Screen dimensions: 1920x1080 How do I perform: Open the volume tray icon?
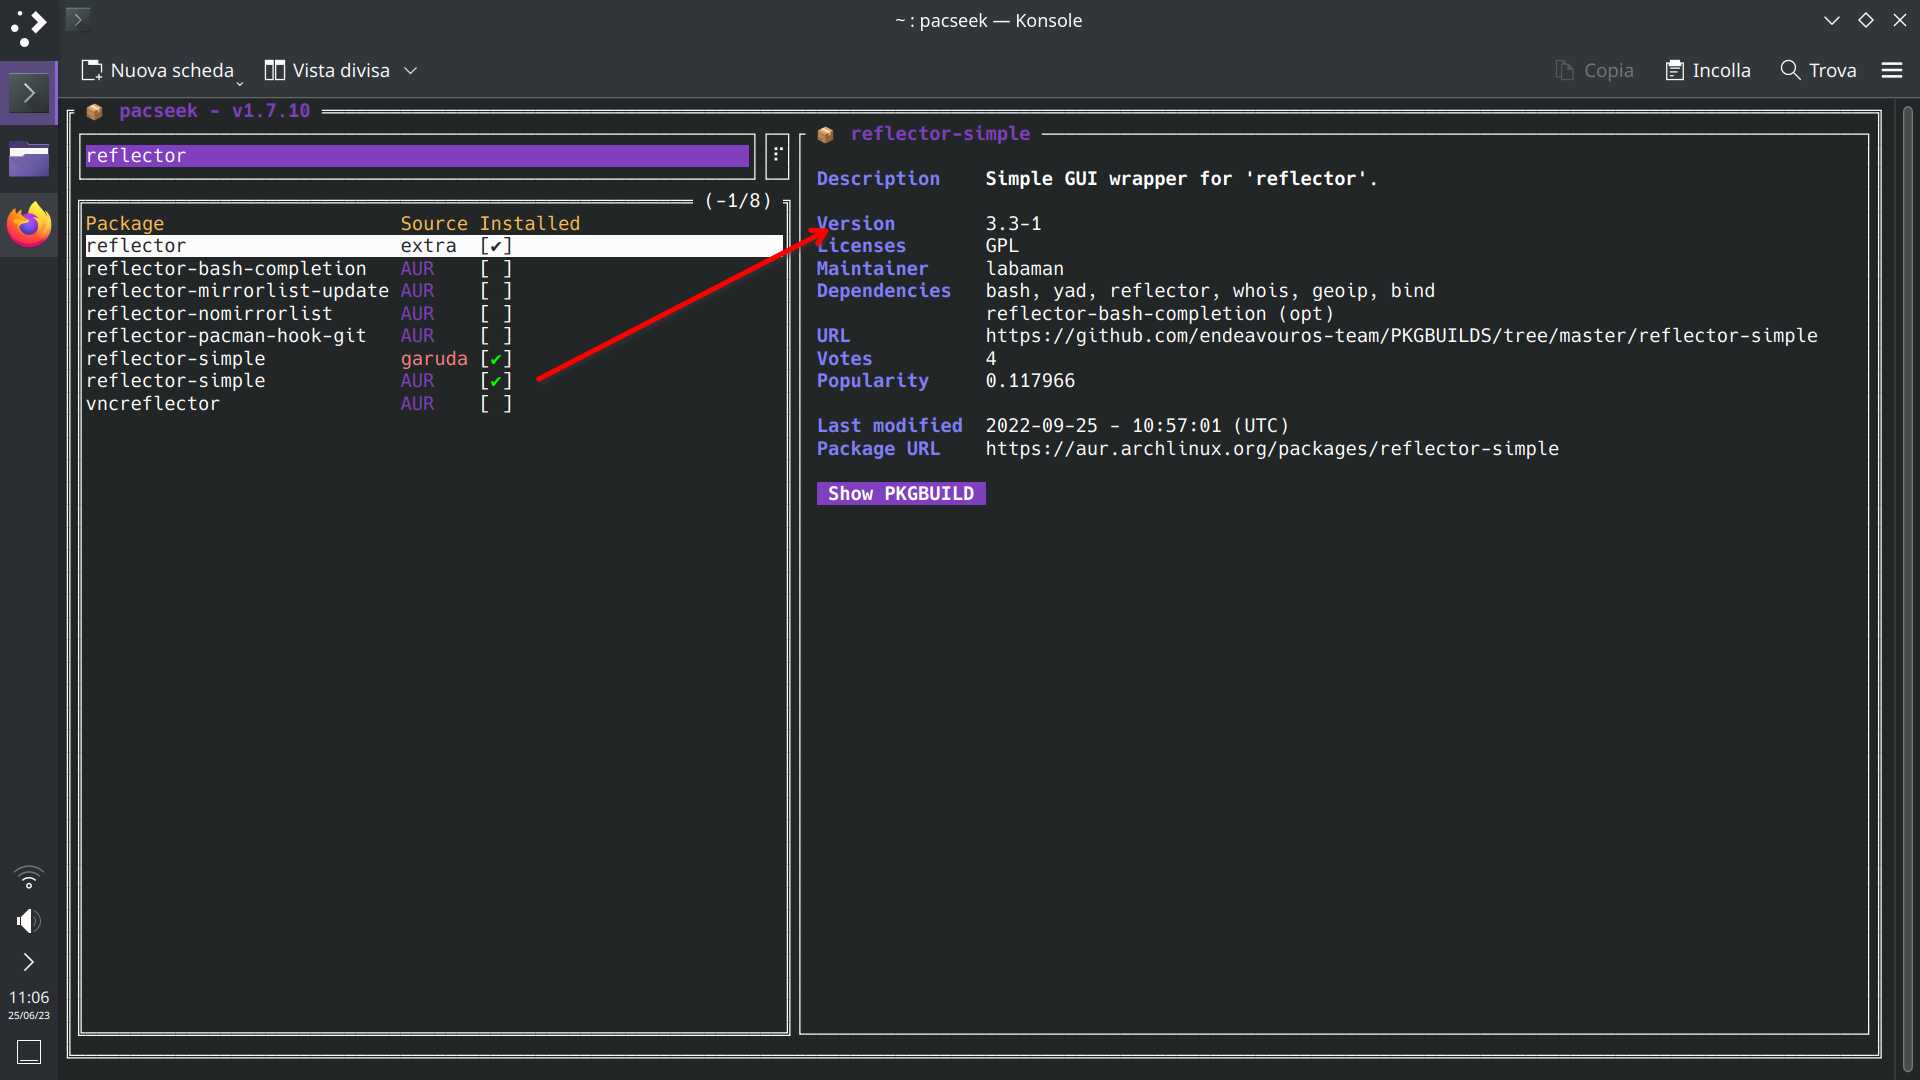coord(29,921)
